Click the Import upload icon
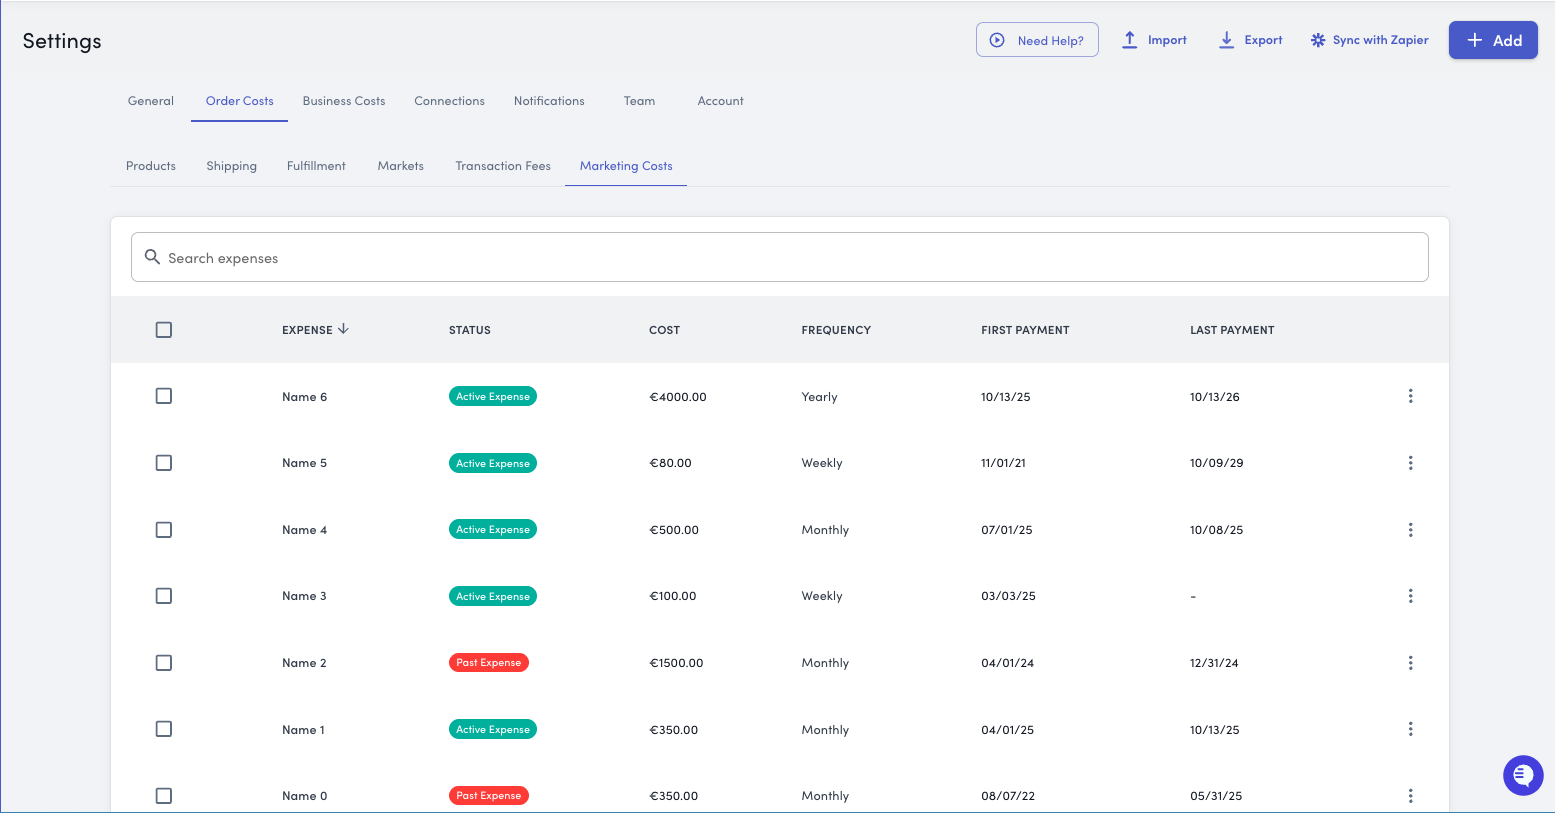The height and width of the screenshot is (813, 1555). [1129, 40]
